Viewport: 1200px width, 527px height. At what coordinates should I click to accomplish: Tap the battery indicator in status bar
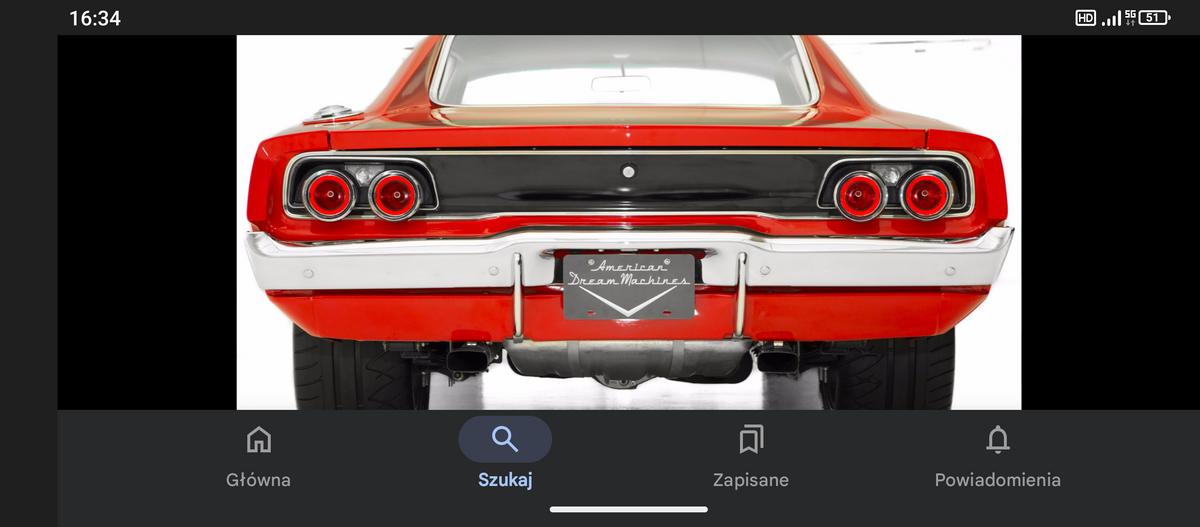click(1154, 17)
